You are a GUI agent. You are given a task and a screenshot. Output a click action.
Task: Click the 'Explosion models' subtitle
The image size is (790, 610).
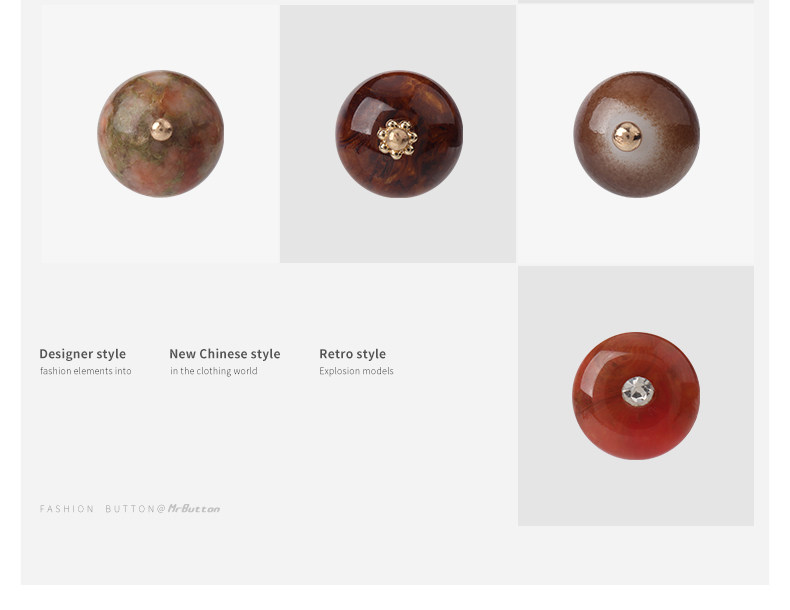tap(356, 371)
